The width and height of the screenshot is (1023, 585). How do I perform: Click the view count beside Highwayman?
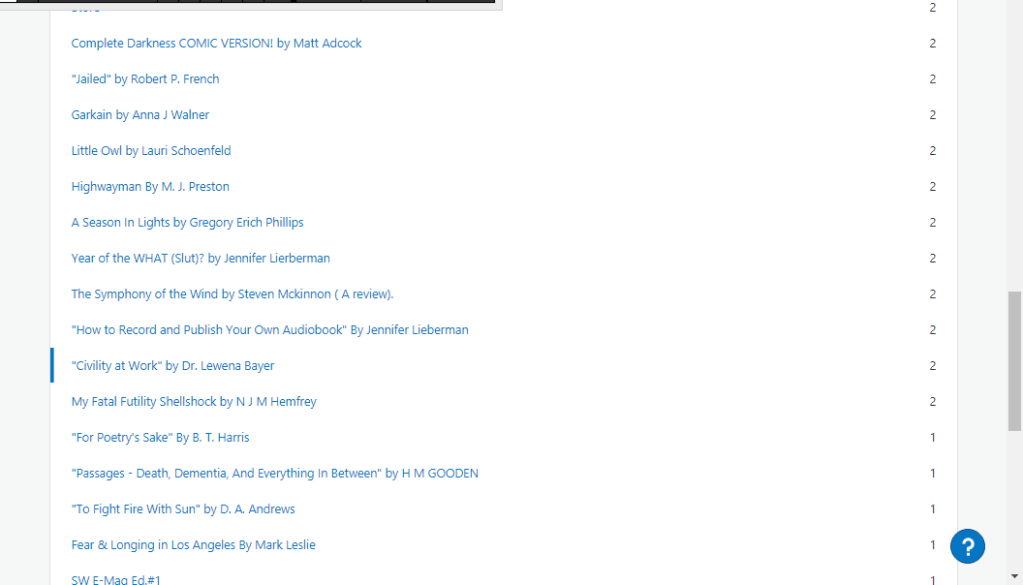(x=932, y=187)
